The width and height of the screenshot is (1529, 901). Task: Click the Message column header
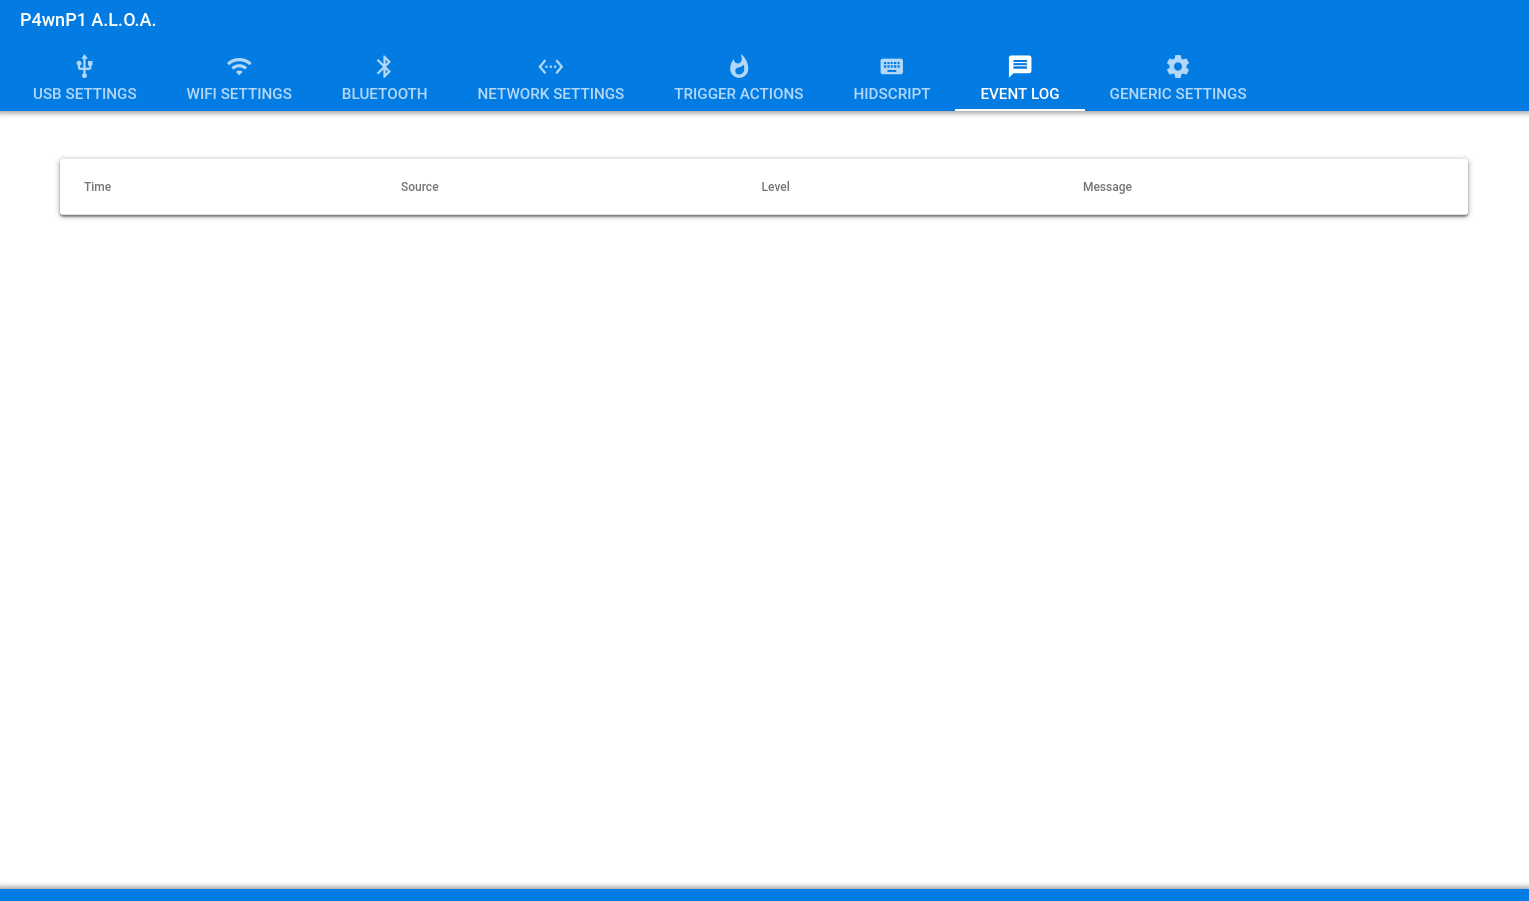tap(1107, 187)
